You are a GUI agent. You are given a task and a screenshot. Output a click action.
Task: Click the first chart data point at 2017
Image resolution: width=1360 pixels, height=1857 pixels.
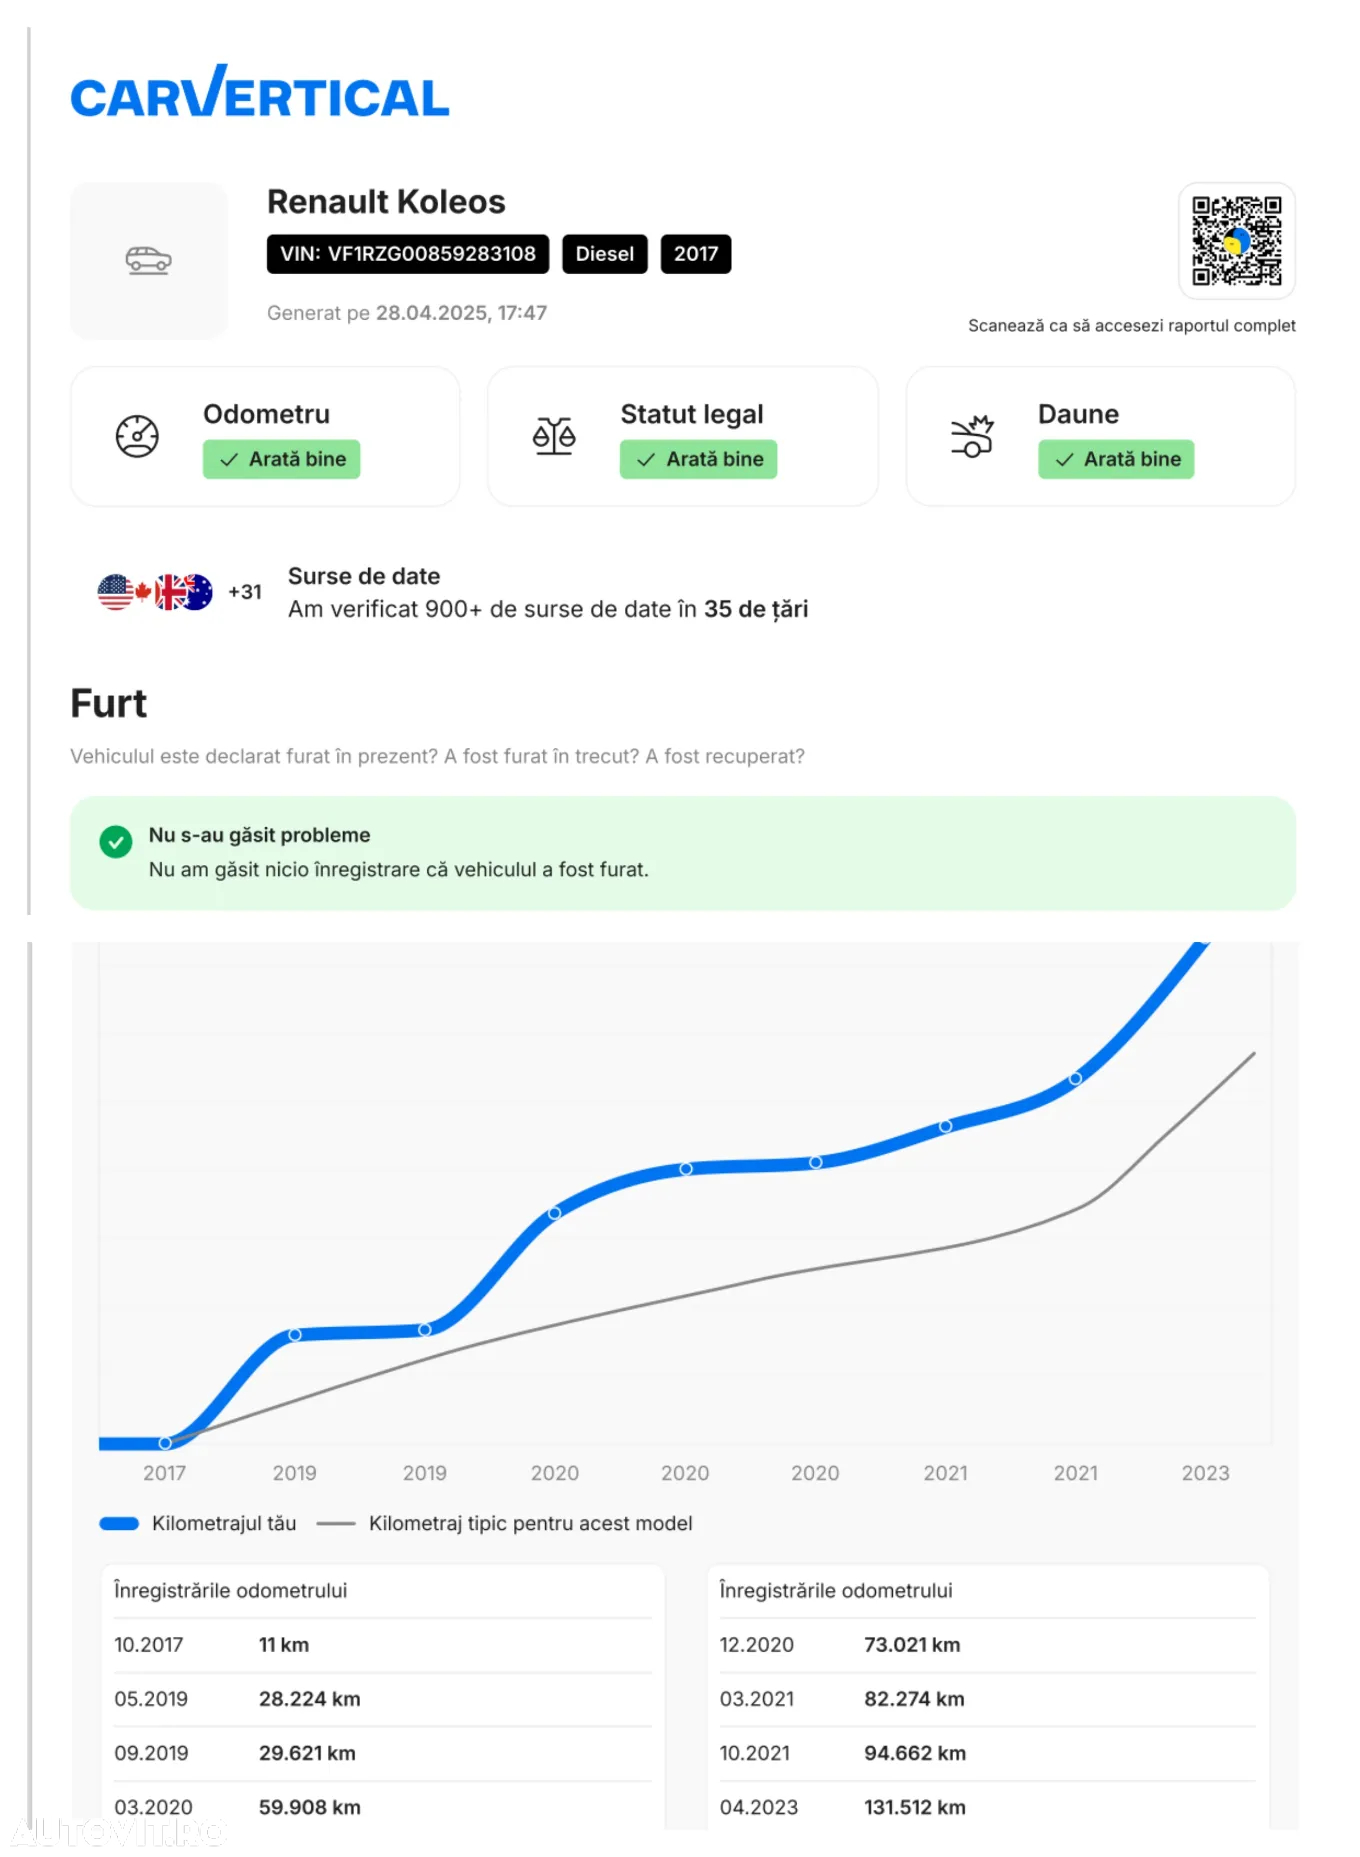(x=165, y=1443)
